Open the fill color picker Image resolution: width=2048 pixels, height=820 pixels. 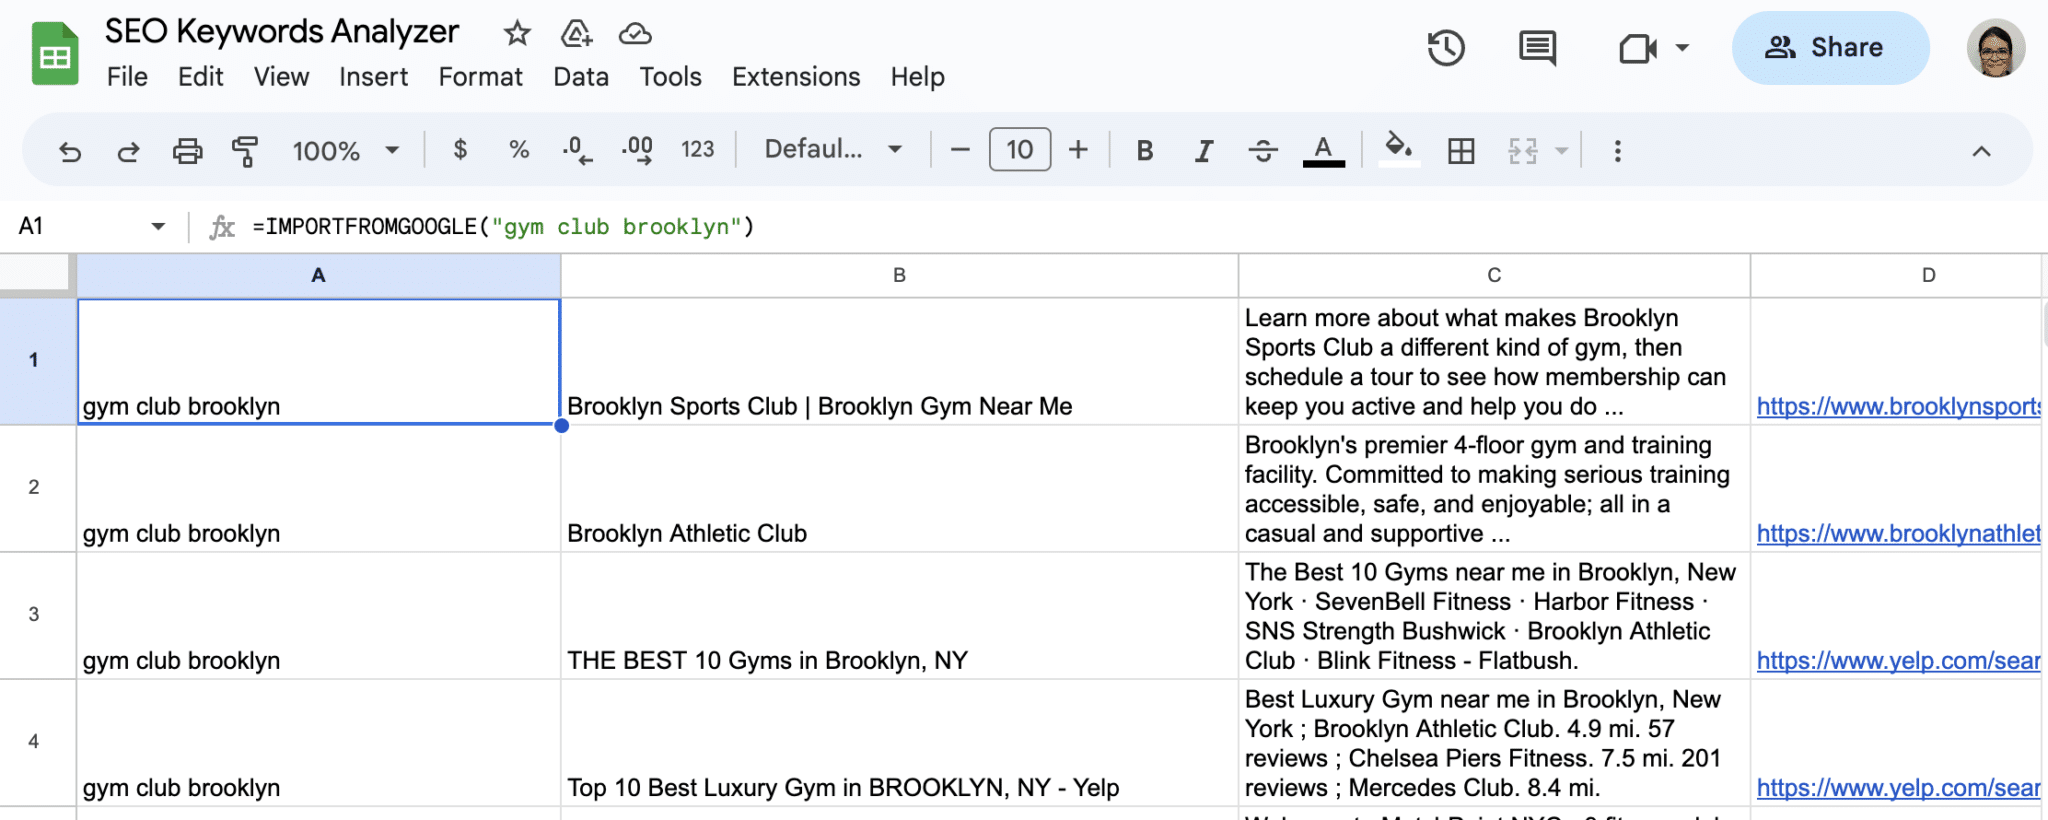pyautogui.click(x=1399, y=150)
